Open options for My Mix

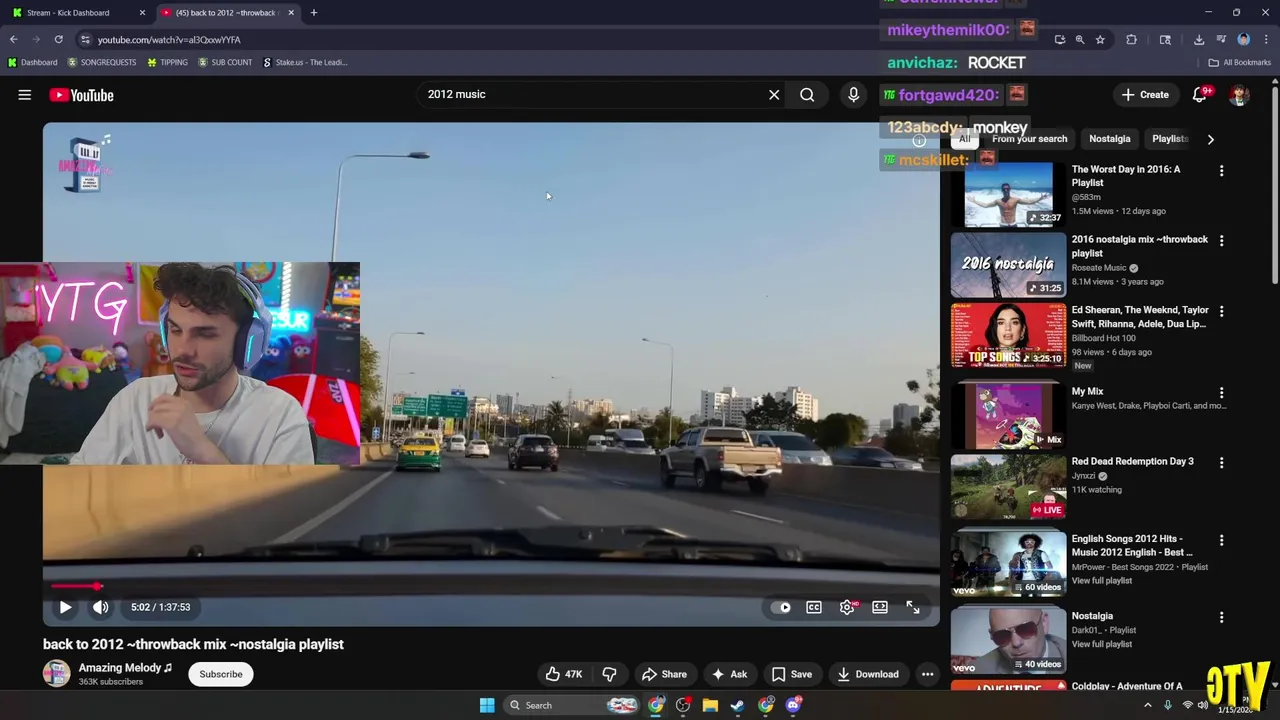pos(1221,393)
